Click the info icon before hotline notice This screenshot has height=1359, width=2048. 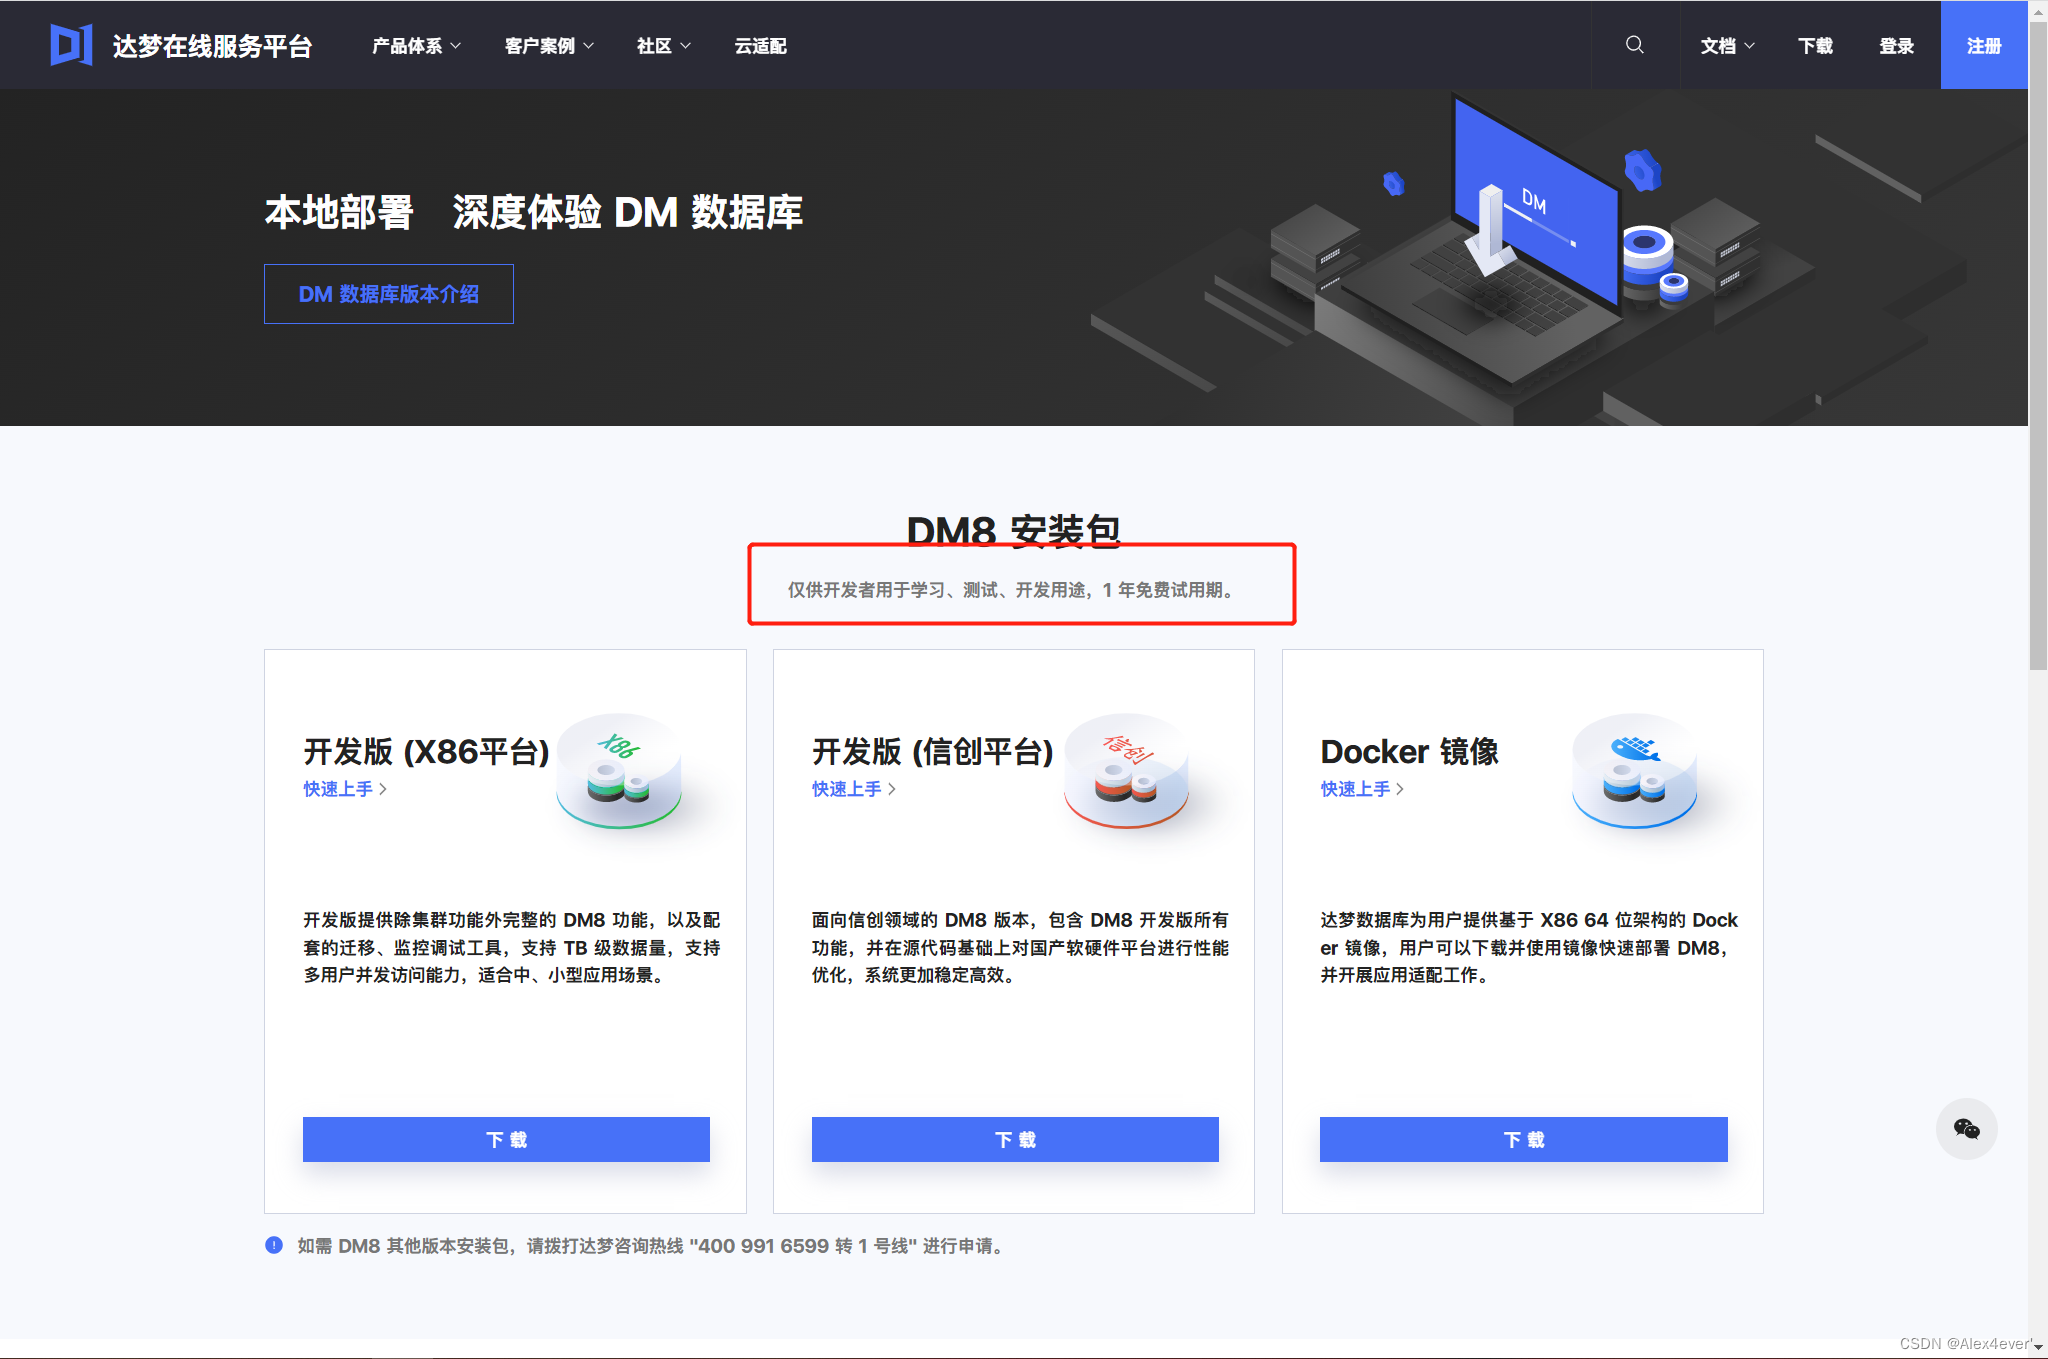(x=273, y=1245)
